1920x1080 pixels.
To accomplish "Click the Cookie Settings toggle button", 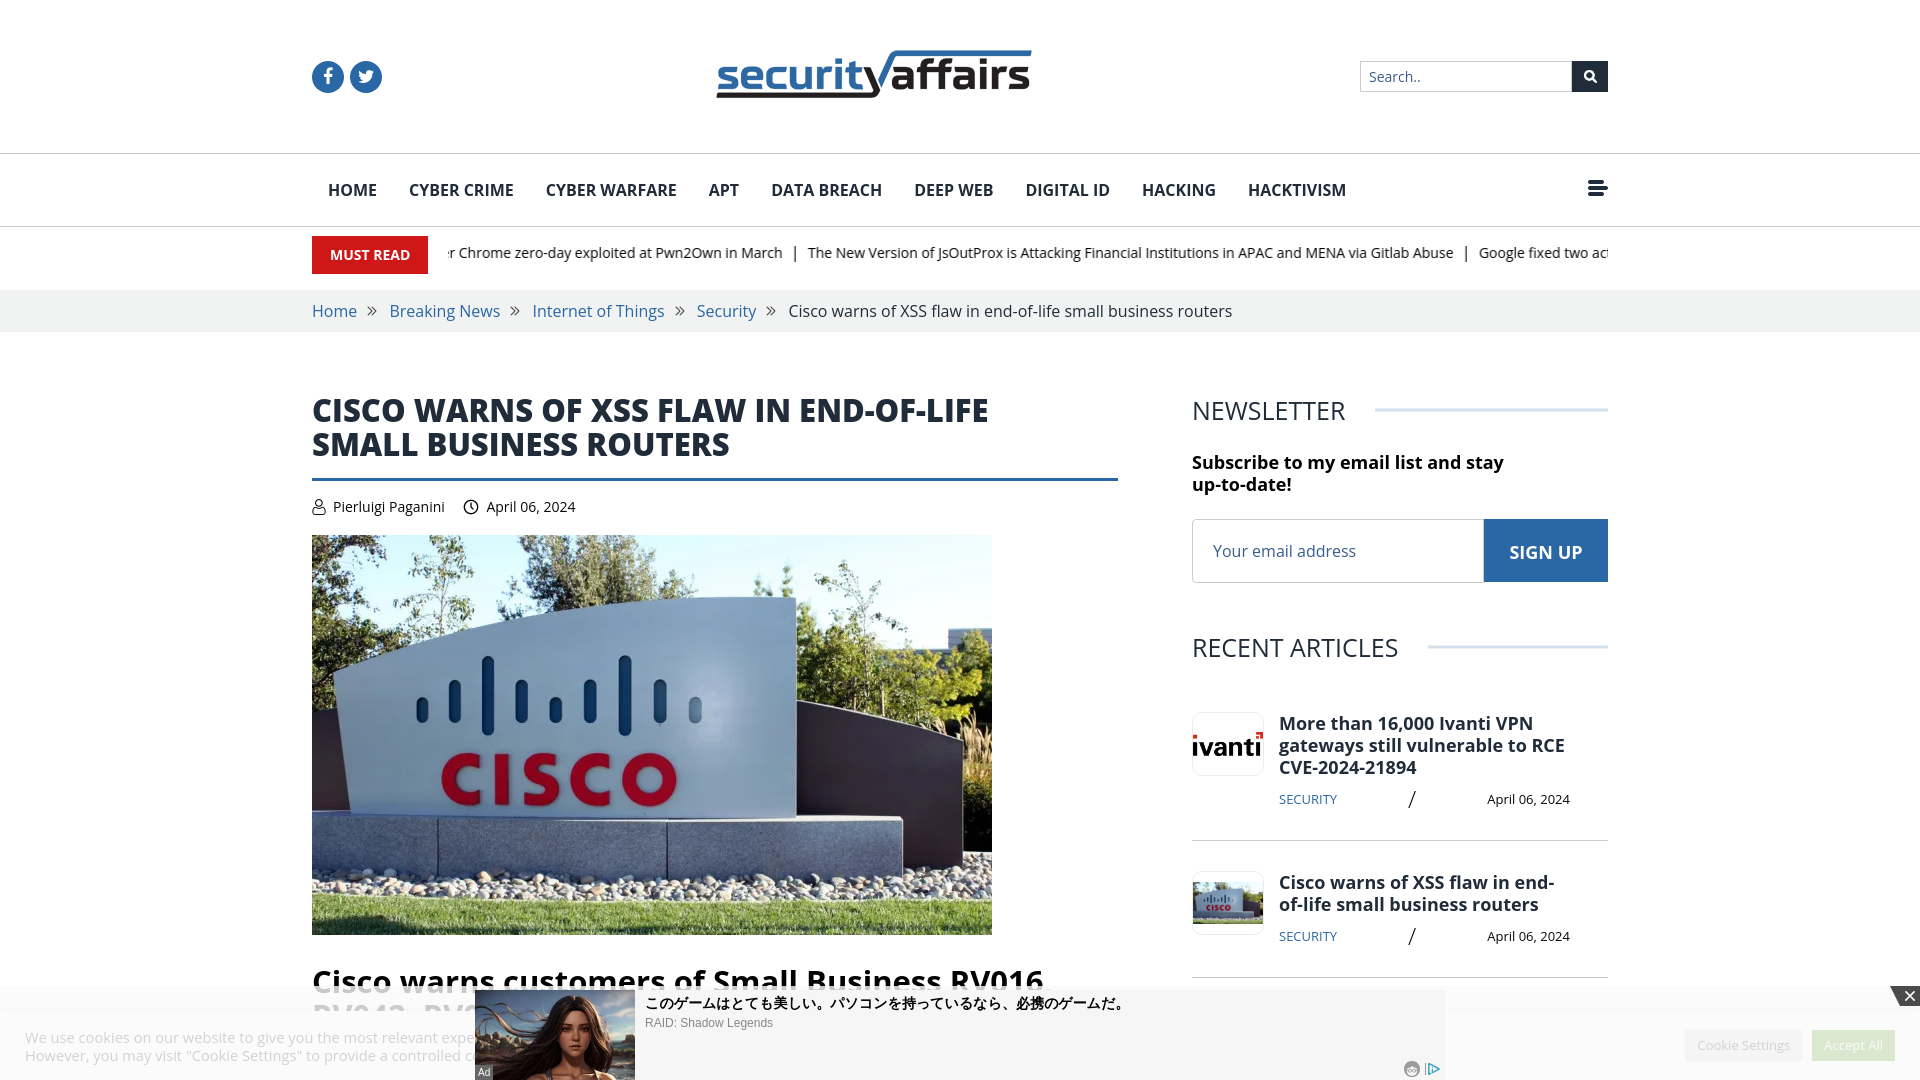I will 1743,1044.
